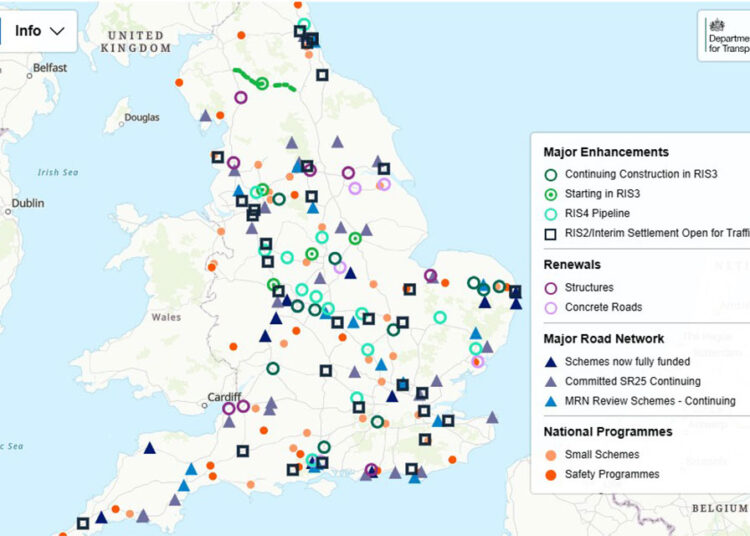Image resolution: width=750 pixels, height=536 pixels.
Task: Click the 'Continuing Construction in RIS3' label
Action: [641, 174]
